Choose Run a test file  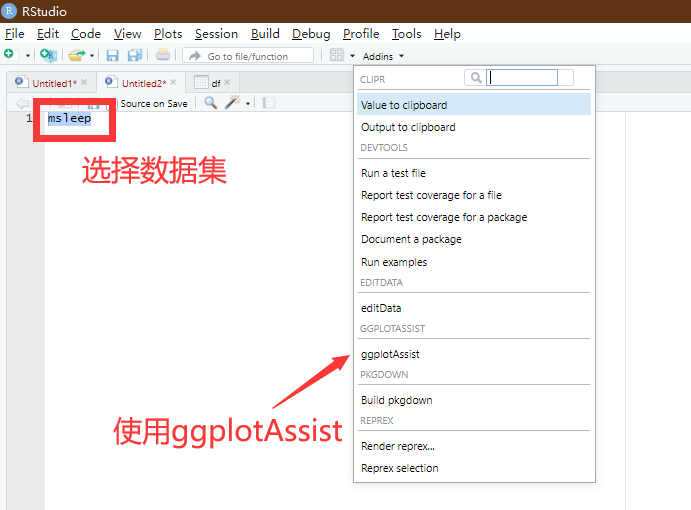[474, 173]
